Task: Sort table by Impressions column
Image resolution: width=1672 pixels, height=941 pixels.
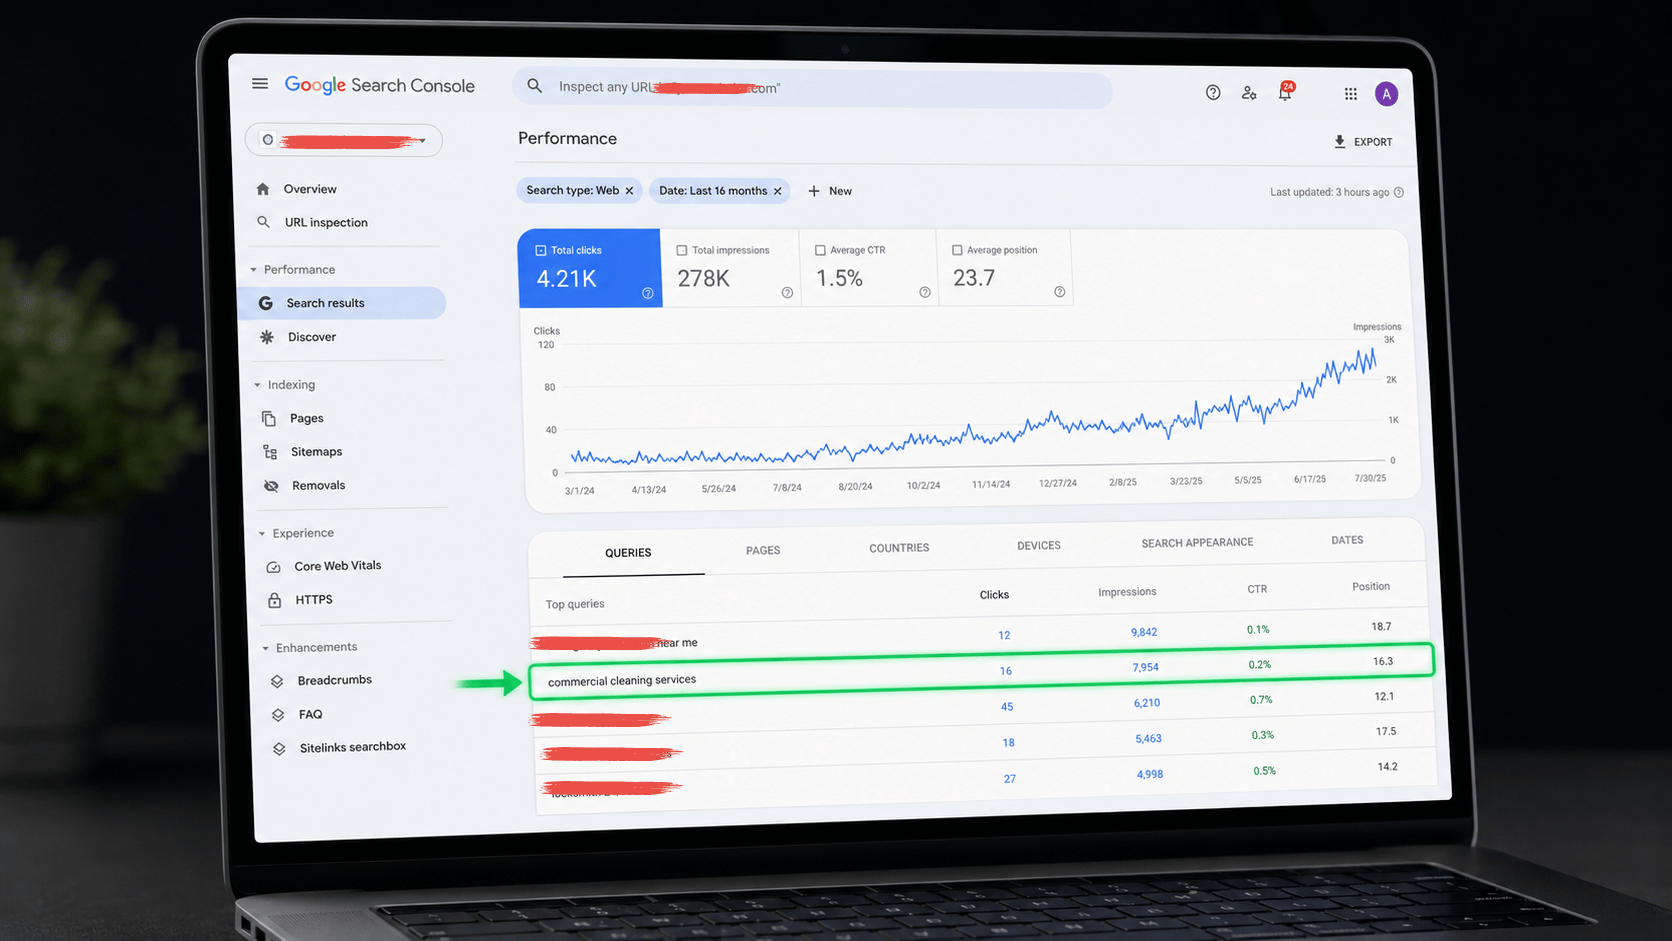Action: click(x=1127, y=592)
